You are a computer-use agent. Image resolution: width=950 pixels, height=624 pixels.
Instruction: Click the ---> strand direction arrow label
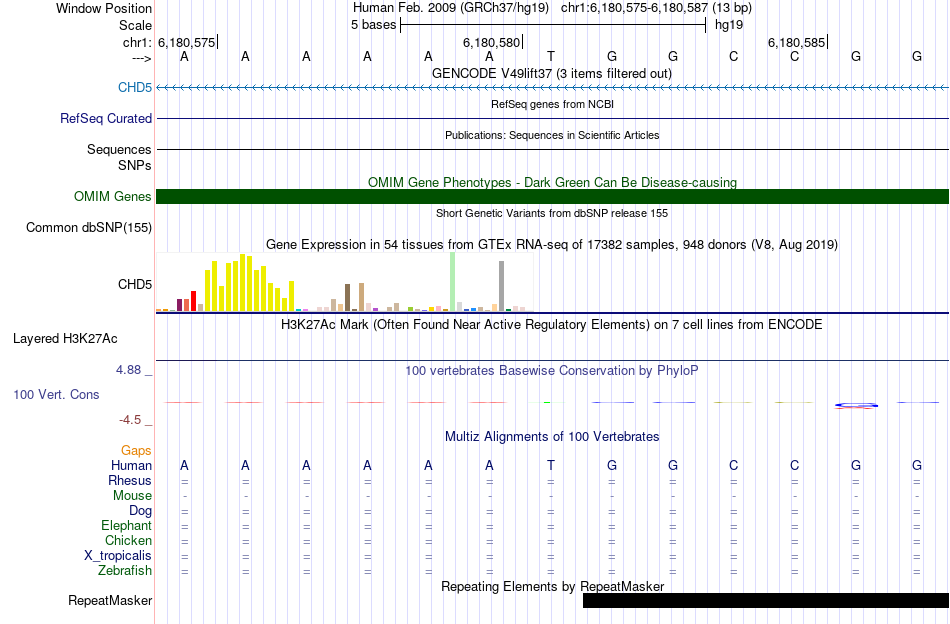[x=142, y=58]
